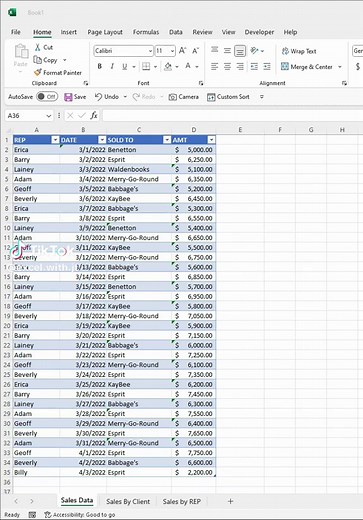This screenshot has height=520, width=363.
Task: Apply fill color bucket
Action: pos(168,66)
